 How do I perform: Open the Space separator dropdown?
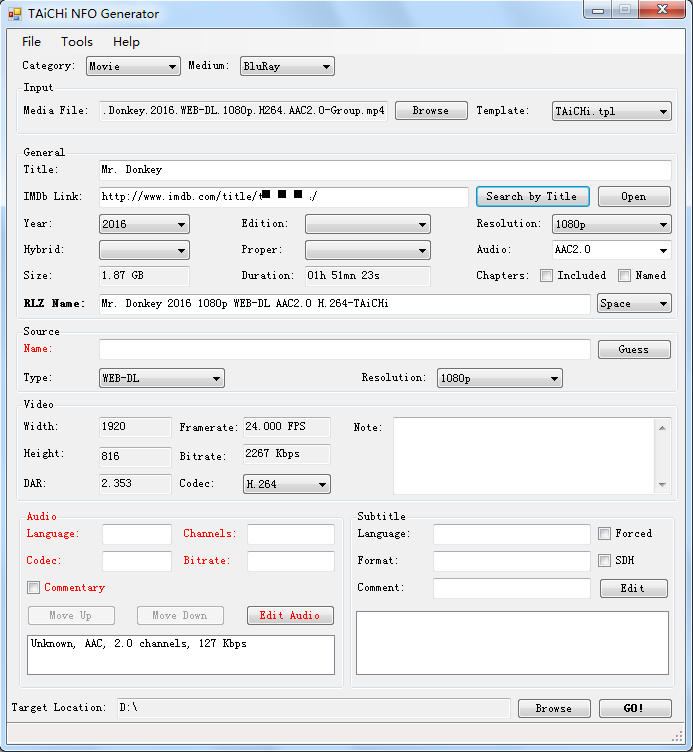634,304
